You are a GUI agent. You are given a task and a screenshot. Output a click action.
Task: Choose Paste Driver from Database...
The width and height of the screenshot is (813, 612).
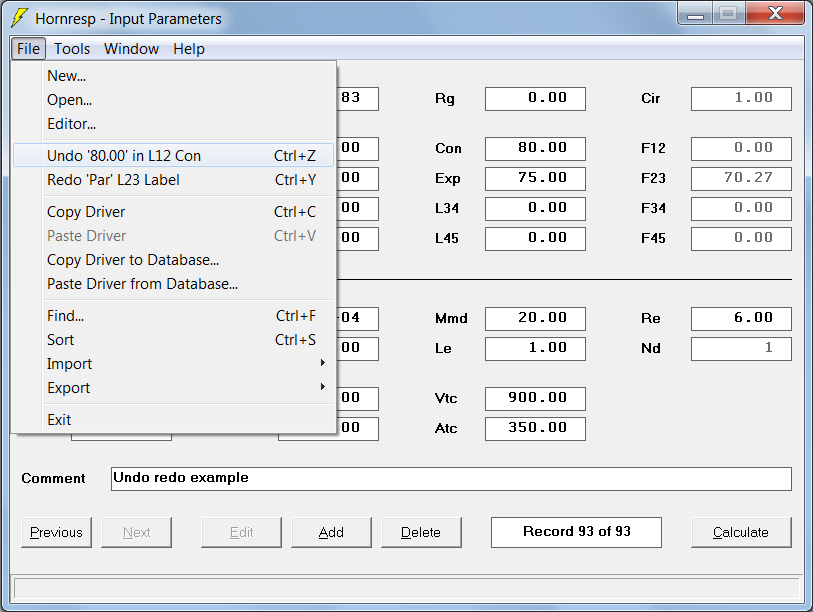(174, 284)
